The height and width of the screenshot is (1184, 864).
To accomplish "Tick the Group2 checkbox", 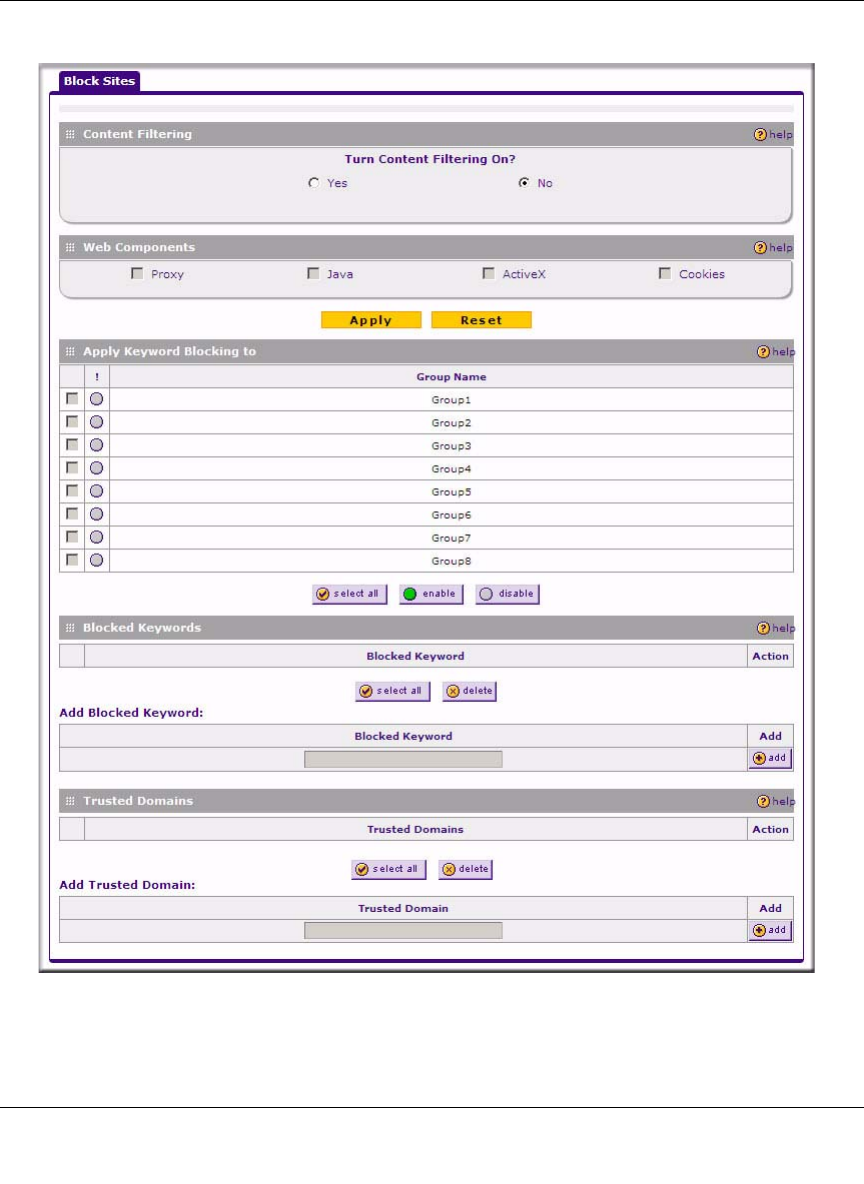I will coord(72,421).
